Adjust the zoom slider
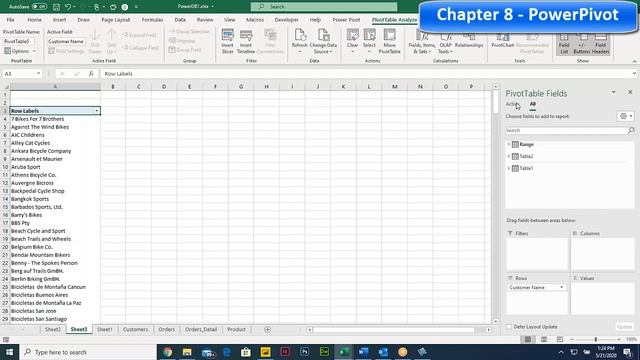This screenshot has height=360, width=640. pos(596,339)
